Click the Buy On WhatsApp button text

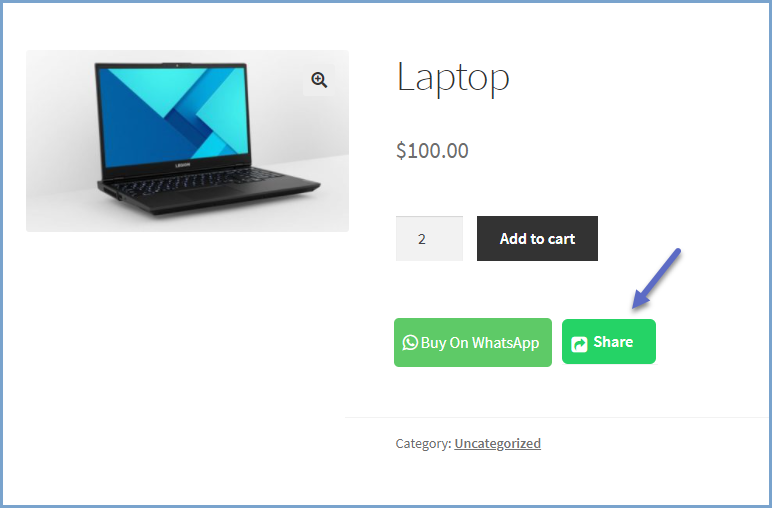click(480, 343)
